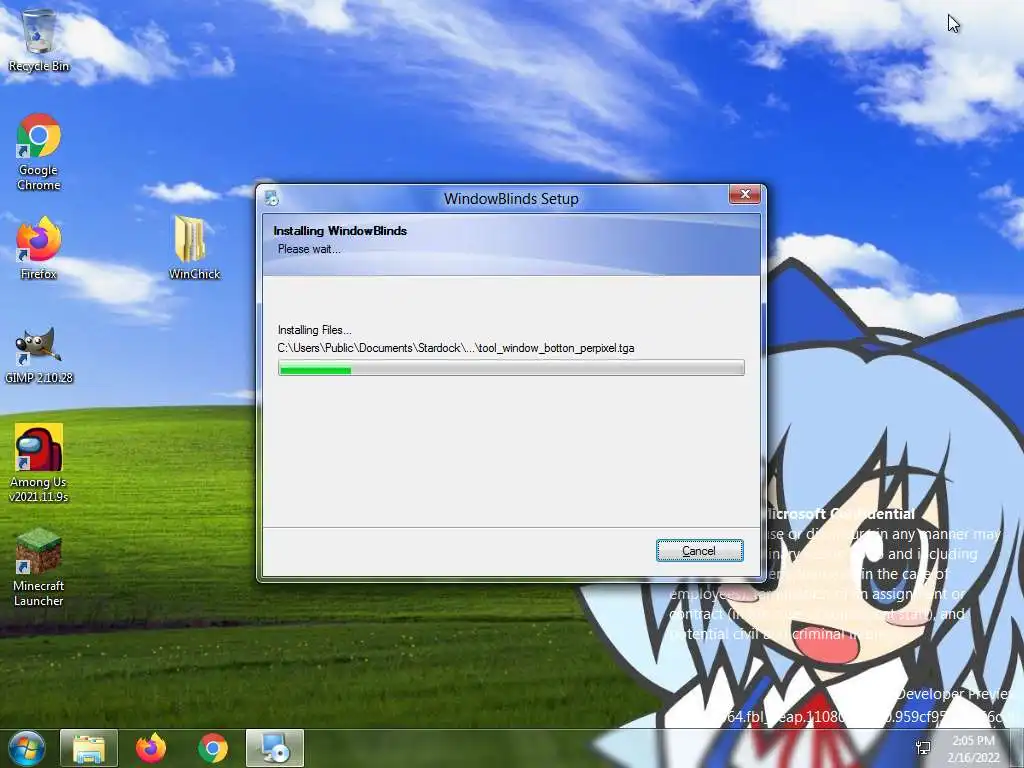Click the Installing WindowBlinds heading
Image resolution: width=1024 pixels, height=768 pixels.
[x=340, y=231]
